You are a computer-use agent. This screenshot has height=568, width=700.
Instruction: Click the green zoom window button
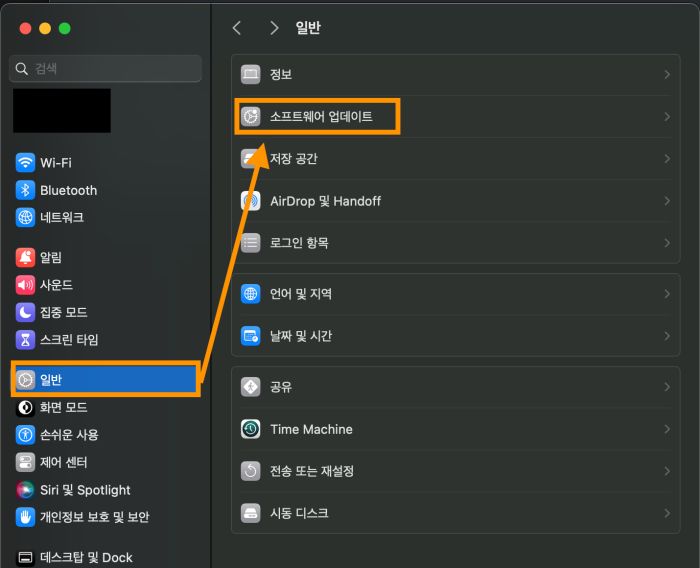click(x=65, y=29)
